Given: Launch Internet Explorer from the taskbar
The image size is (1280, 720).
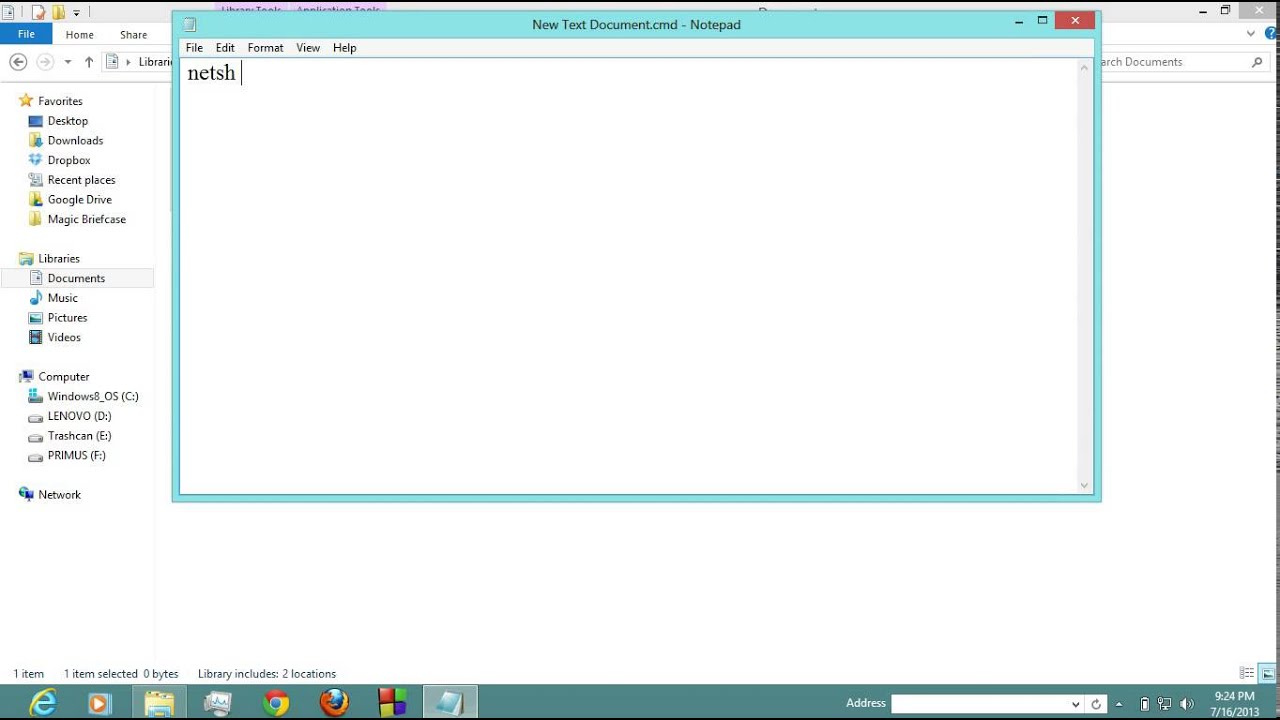Looking at the screenshot, I should coord(43,703).
